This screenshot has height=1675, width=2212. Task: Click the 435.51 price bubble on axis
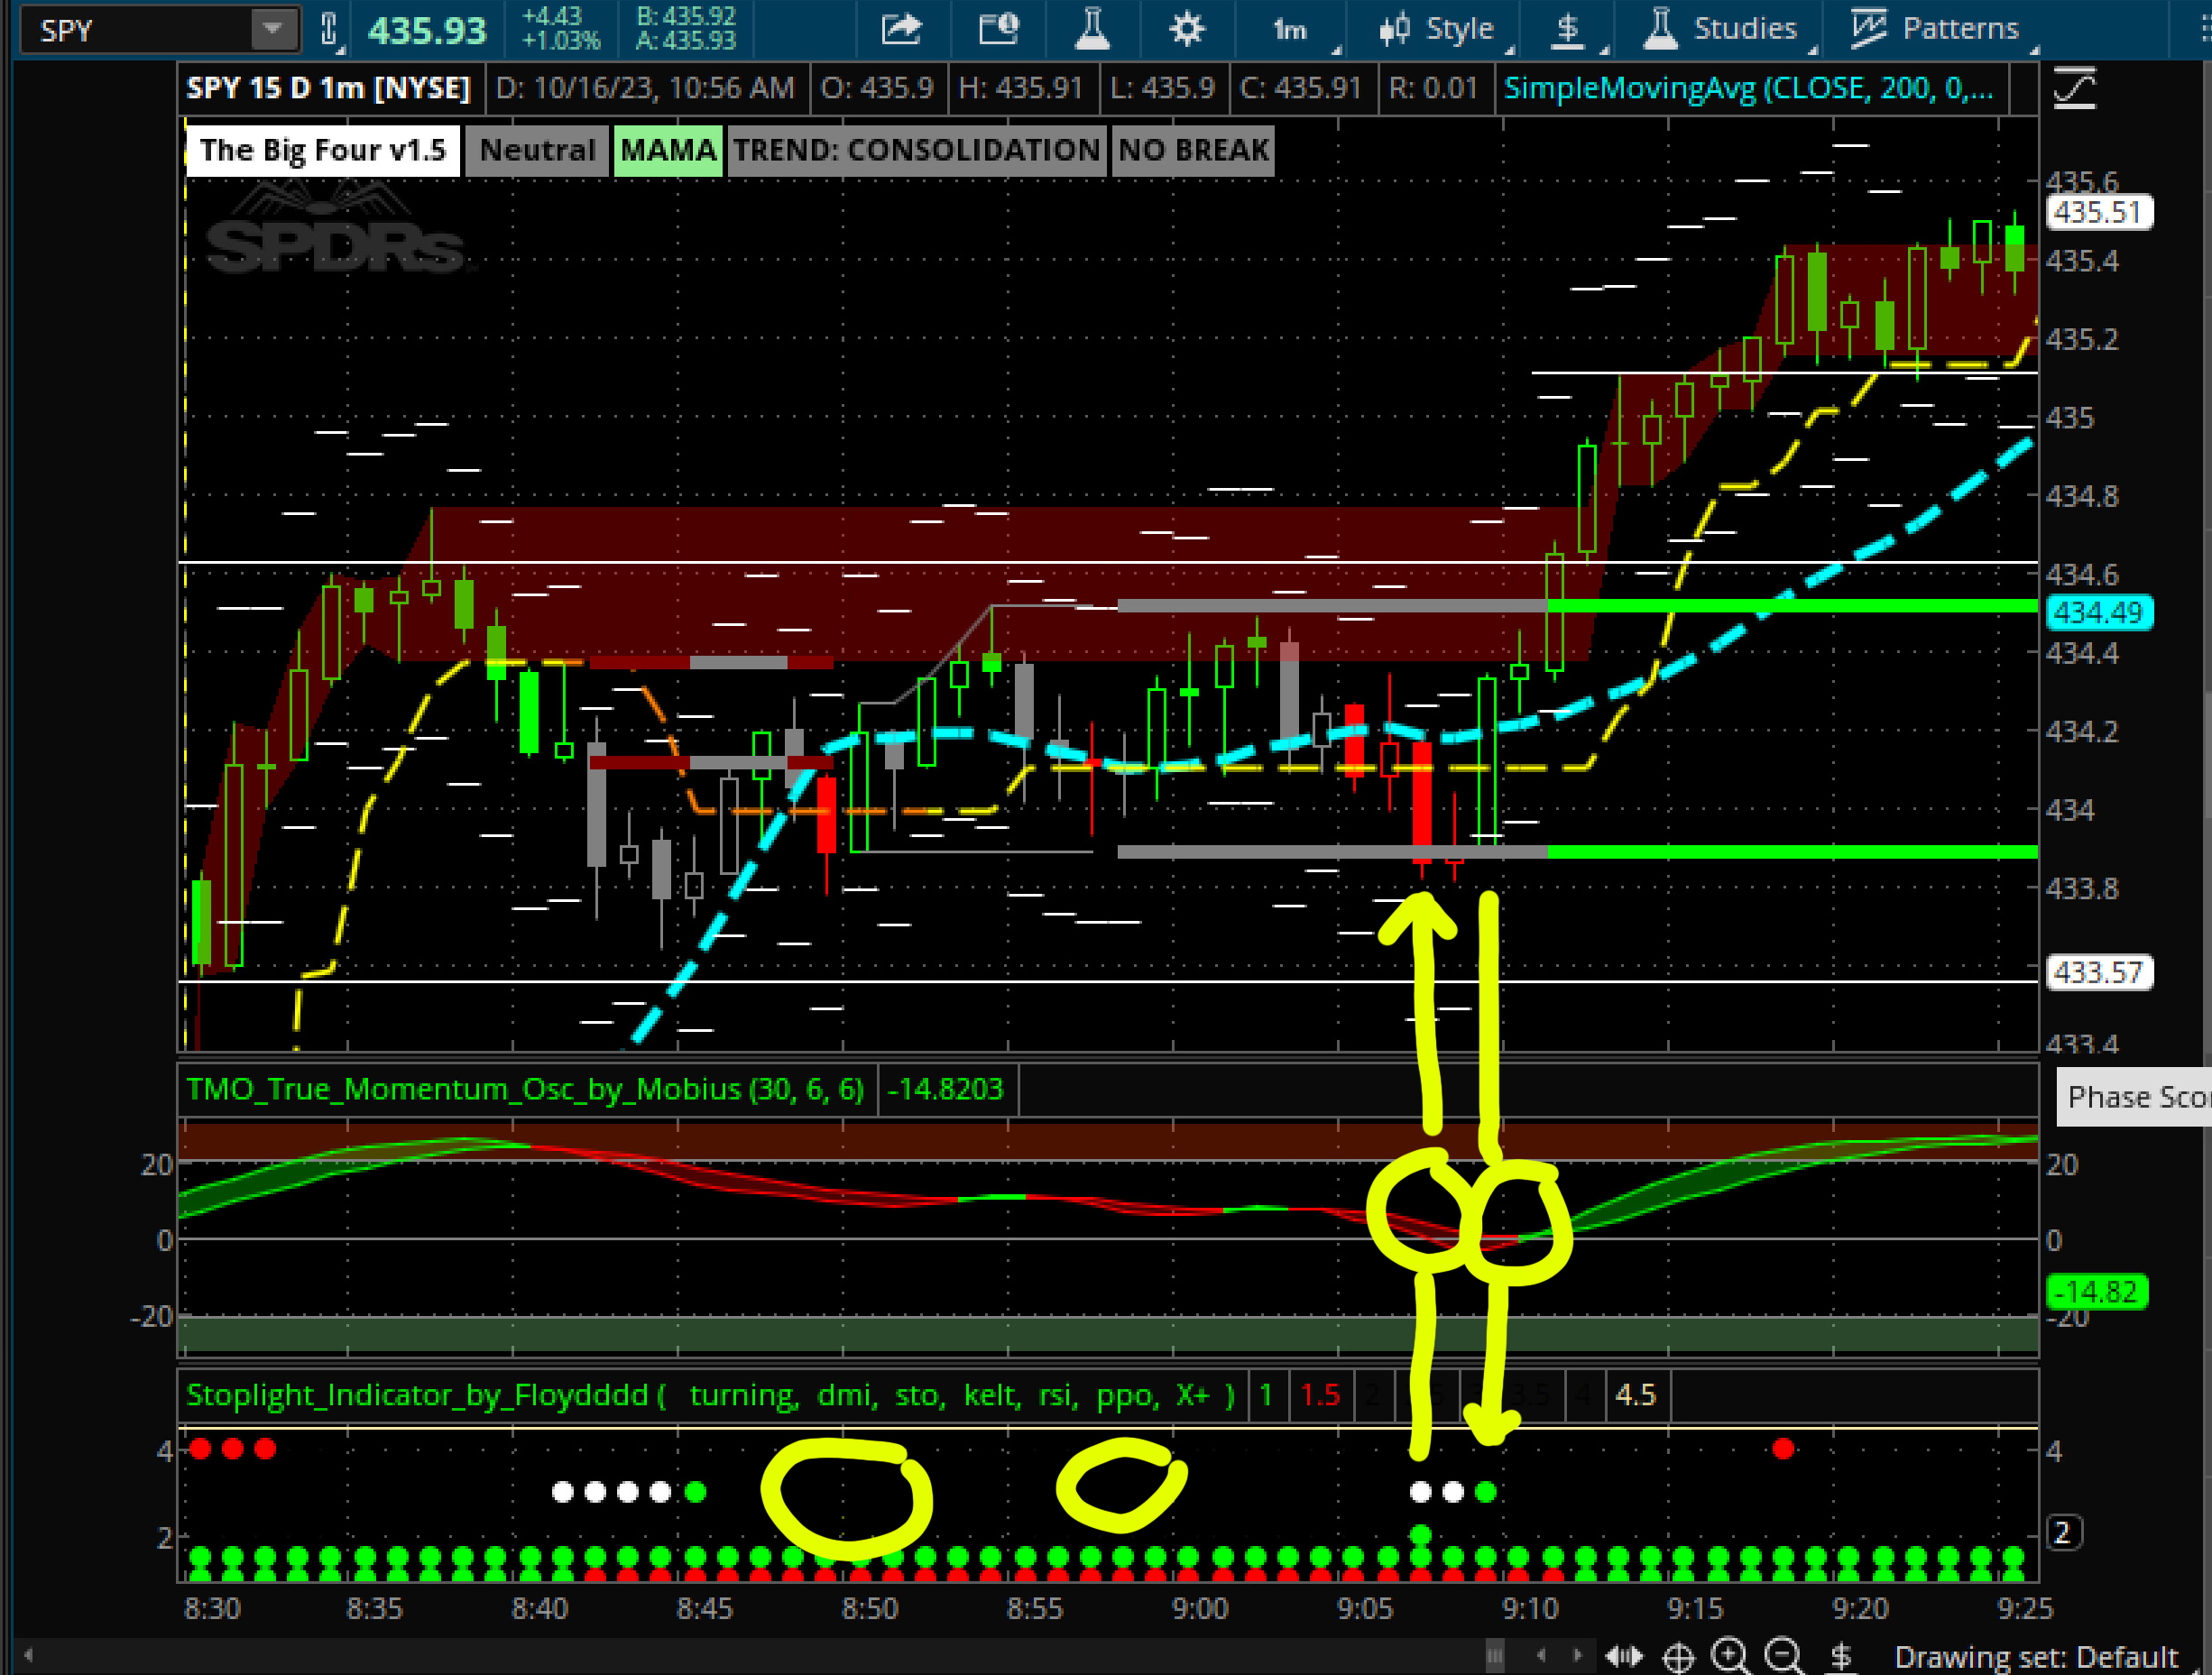(x=2099, y=212)
